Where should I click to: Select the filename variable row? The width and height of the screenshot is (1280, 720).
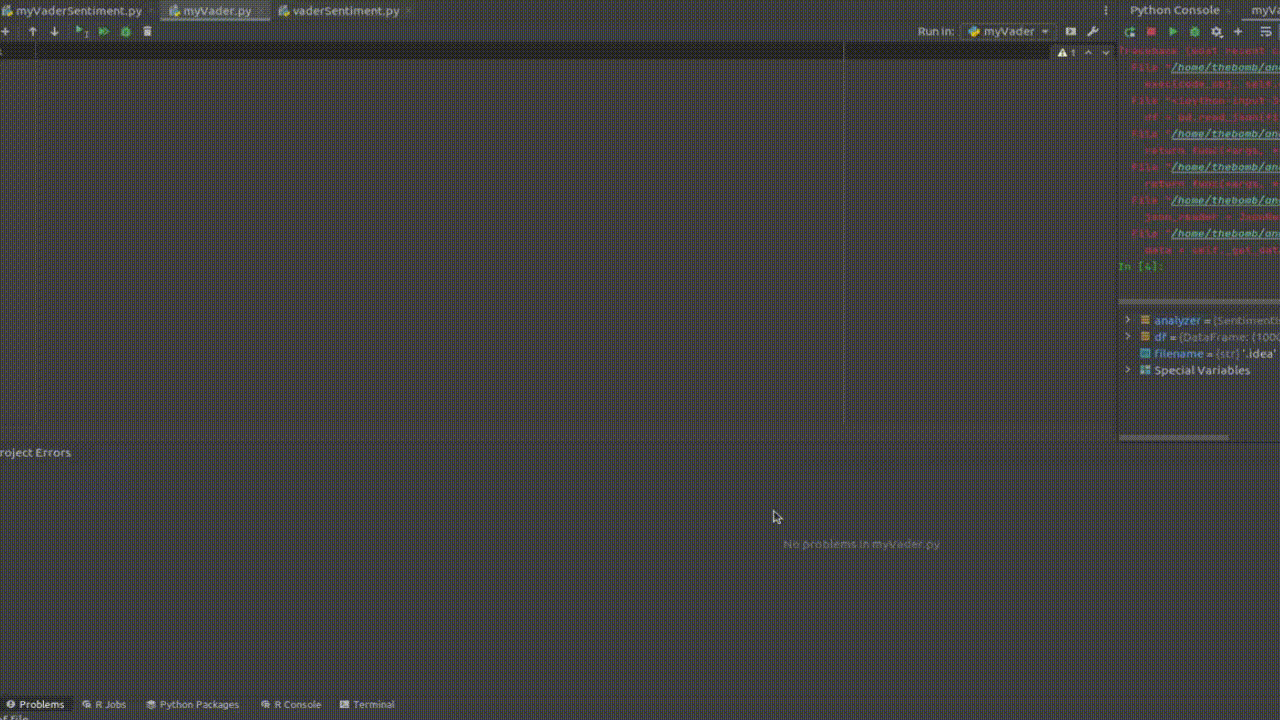point(1200,354)
